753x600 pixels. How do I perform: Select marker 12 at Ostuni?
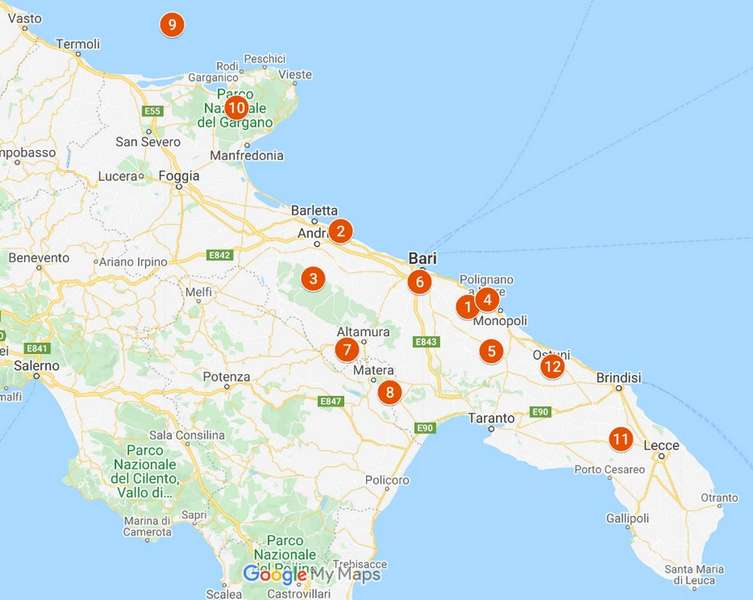pyautogui.click(x=552, y=367)
